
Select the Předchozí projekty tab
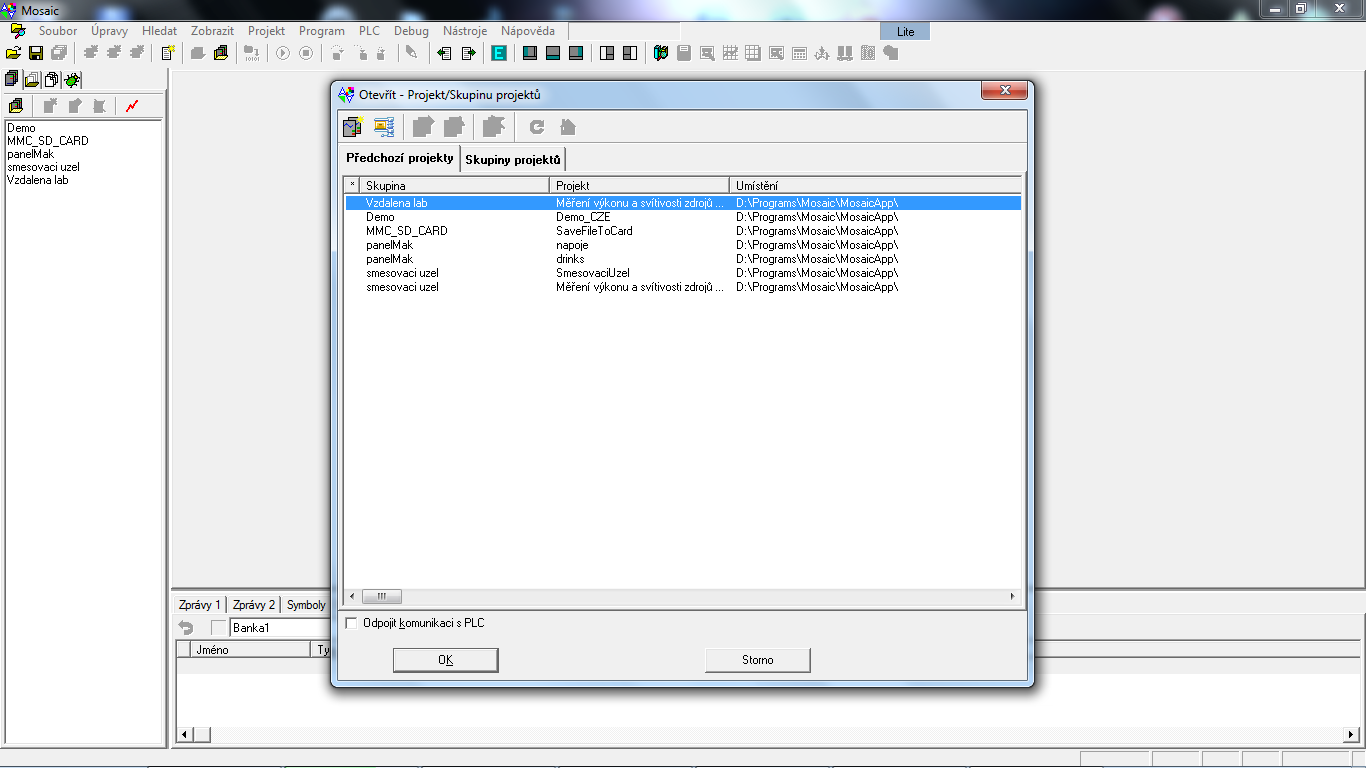(x=400, y=158)
